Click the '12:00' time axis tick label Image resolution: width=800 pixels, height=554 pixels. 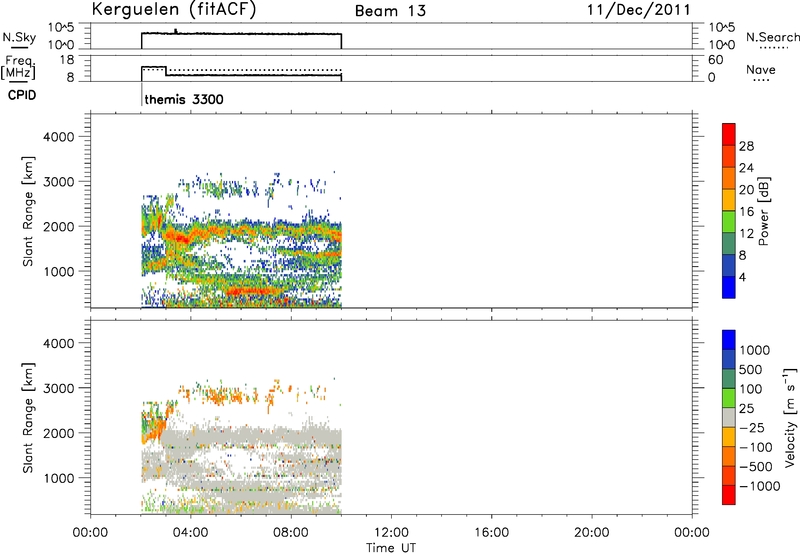coord(391,533)
